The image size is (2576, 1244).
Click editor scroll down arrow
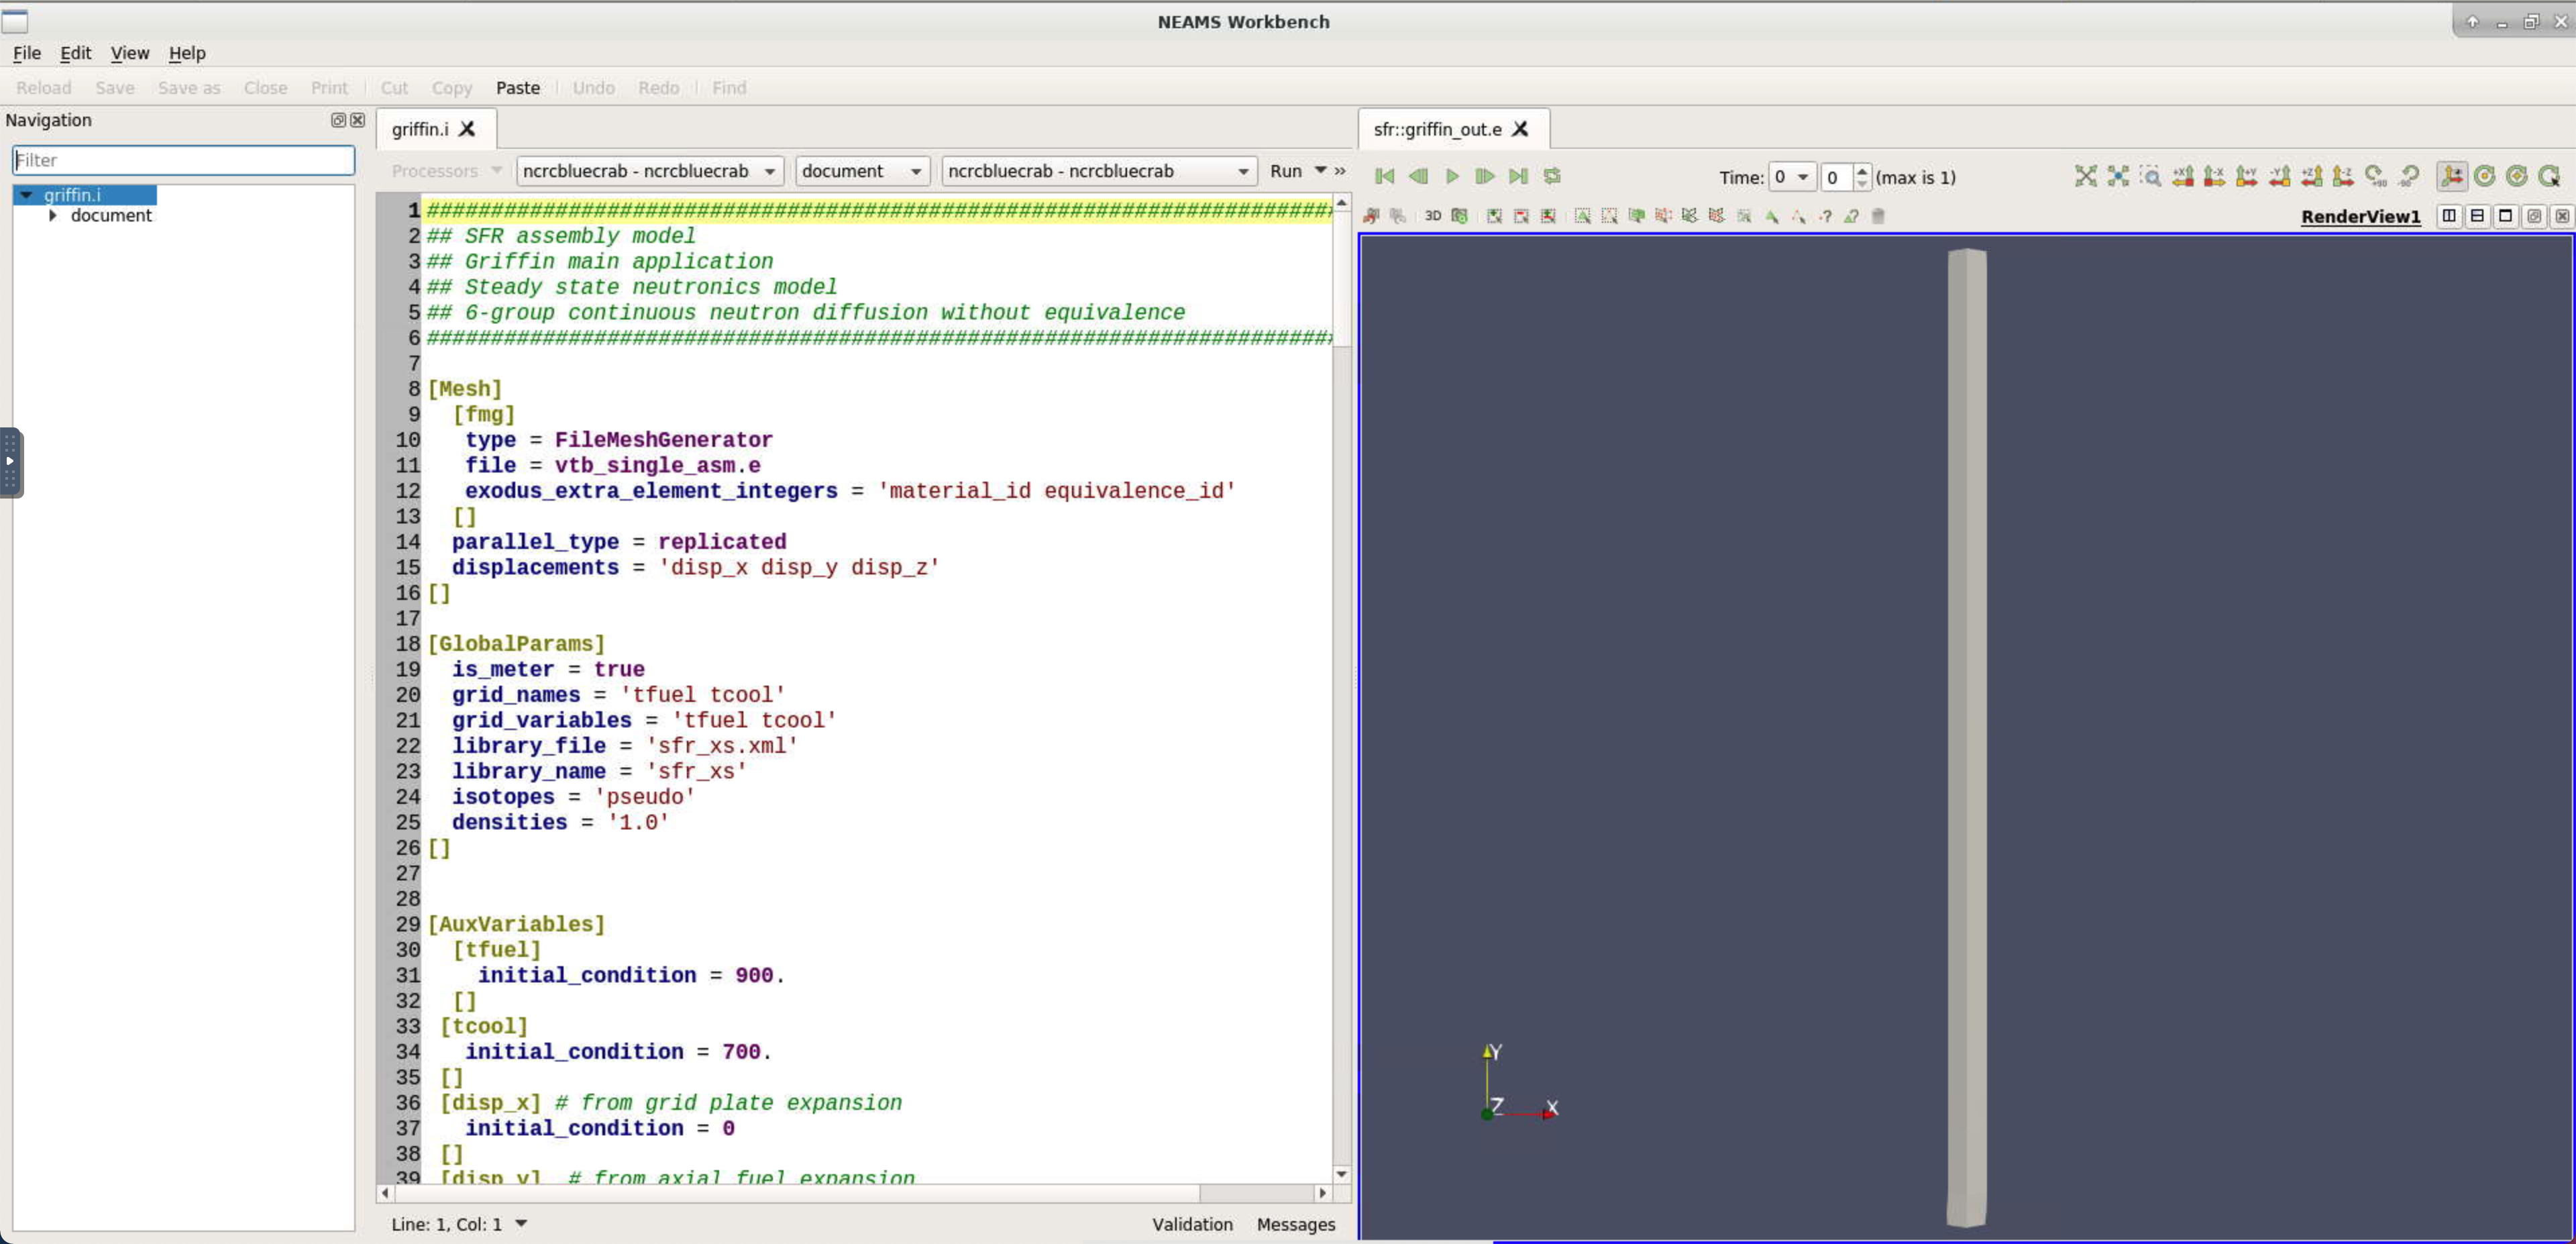click(1342, 1174)
